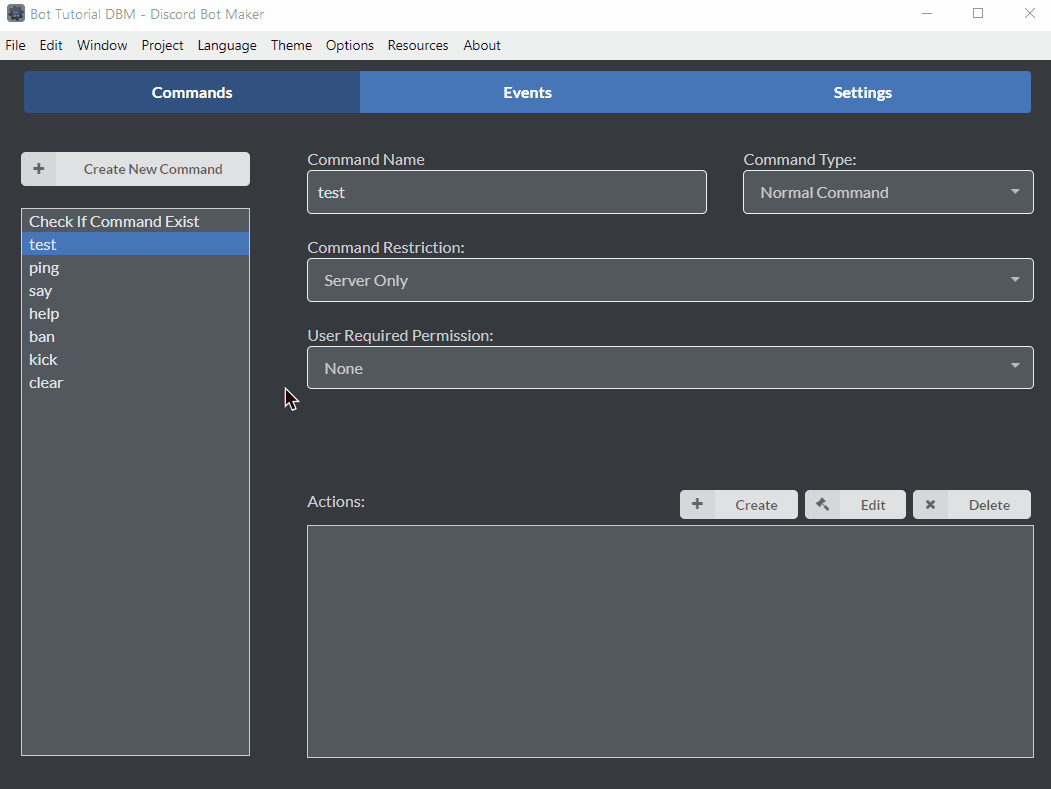1051x789 pixels.
Task: Click the X icon on Delete button
Action: click(x=930, y=504)
